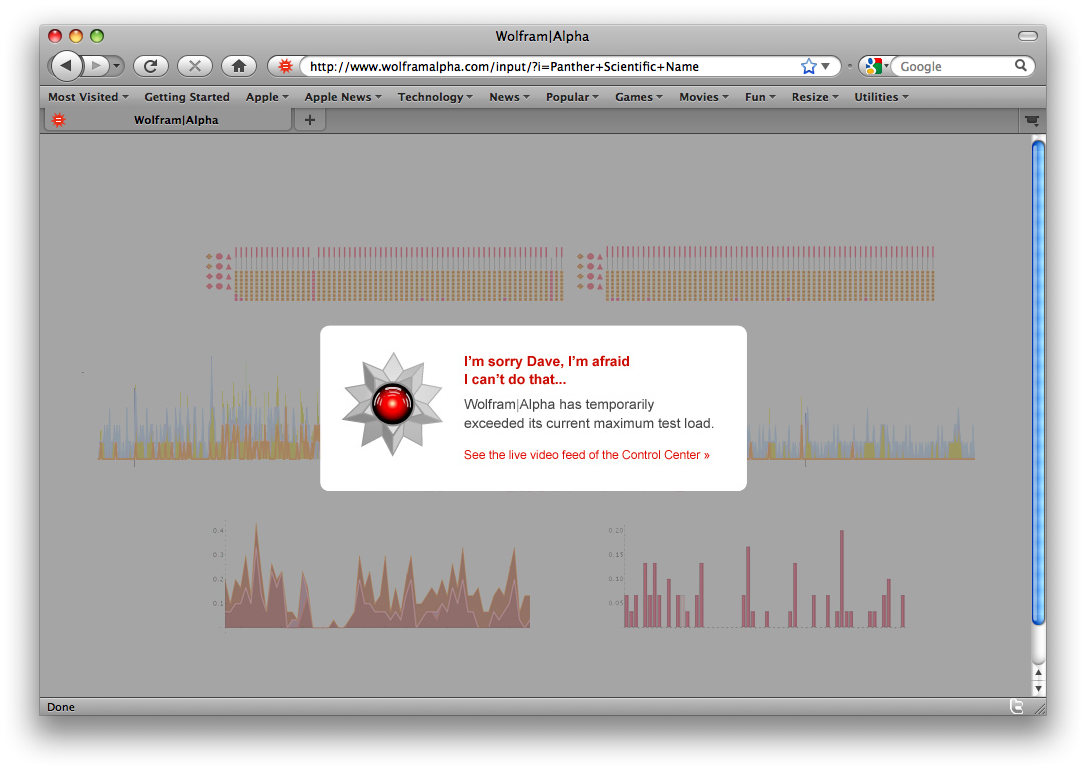The height and width of the screenshot is (770, 1086).
Task: Click the "Done" status bar text
Action: [x=61, y=707]
